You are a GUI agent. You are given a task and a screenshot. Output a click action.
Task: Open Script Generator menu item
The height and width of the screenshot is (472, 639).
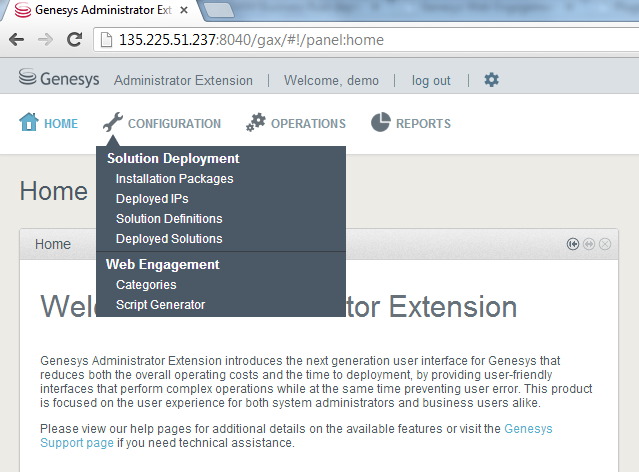tap(160, 305)
